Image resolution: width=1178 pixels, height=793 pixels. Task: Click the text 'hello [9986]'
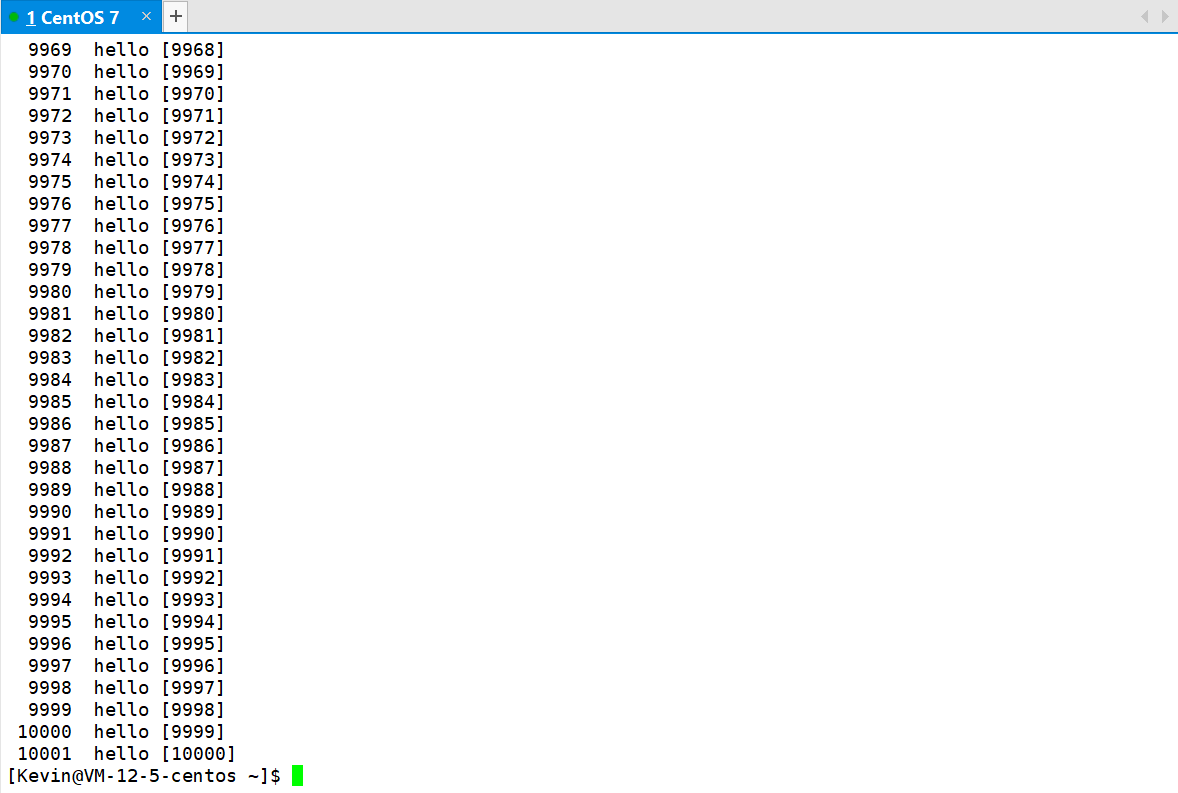[159, 446]
